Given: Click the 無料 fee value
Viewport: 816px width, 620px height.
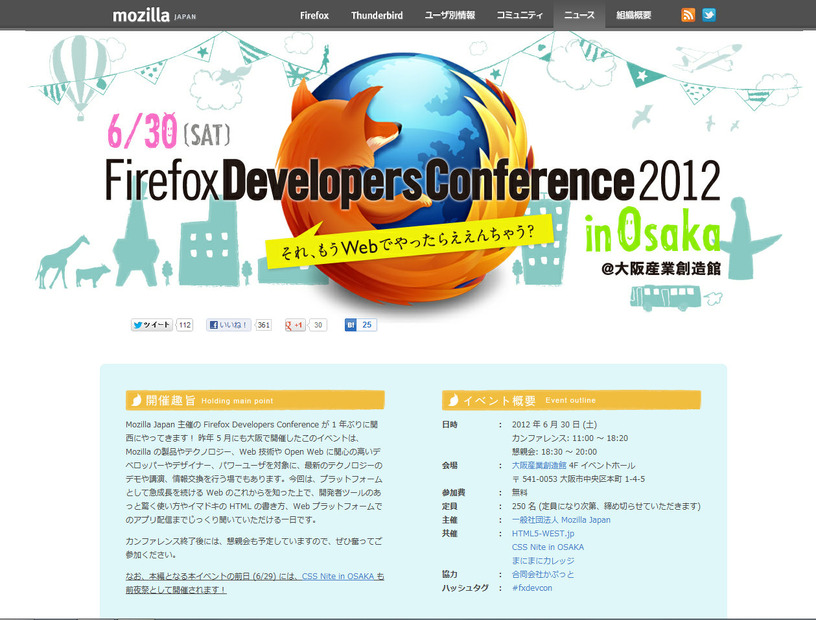Looking at the screenshot, I should tap(519, 492).
